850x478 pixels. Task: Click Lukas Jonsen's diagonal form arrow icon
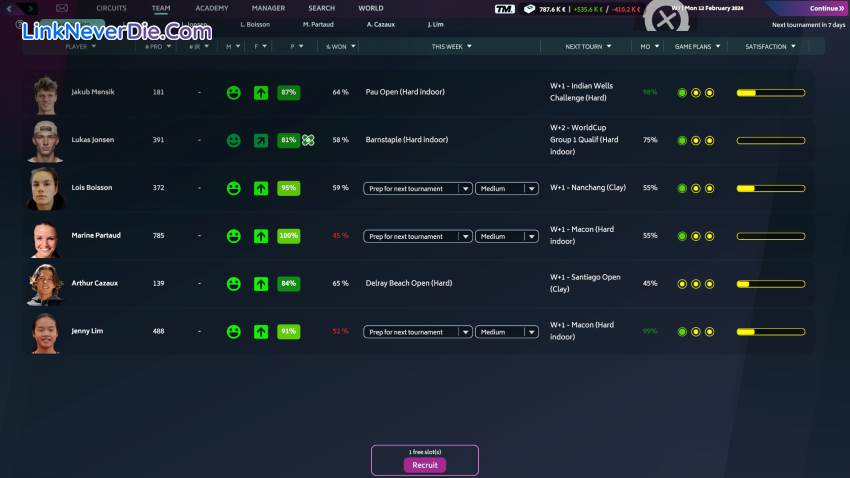[261, 141]
